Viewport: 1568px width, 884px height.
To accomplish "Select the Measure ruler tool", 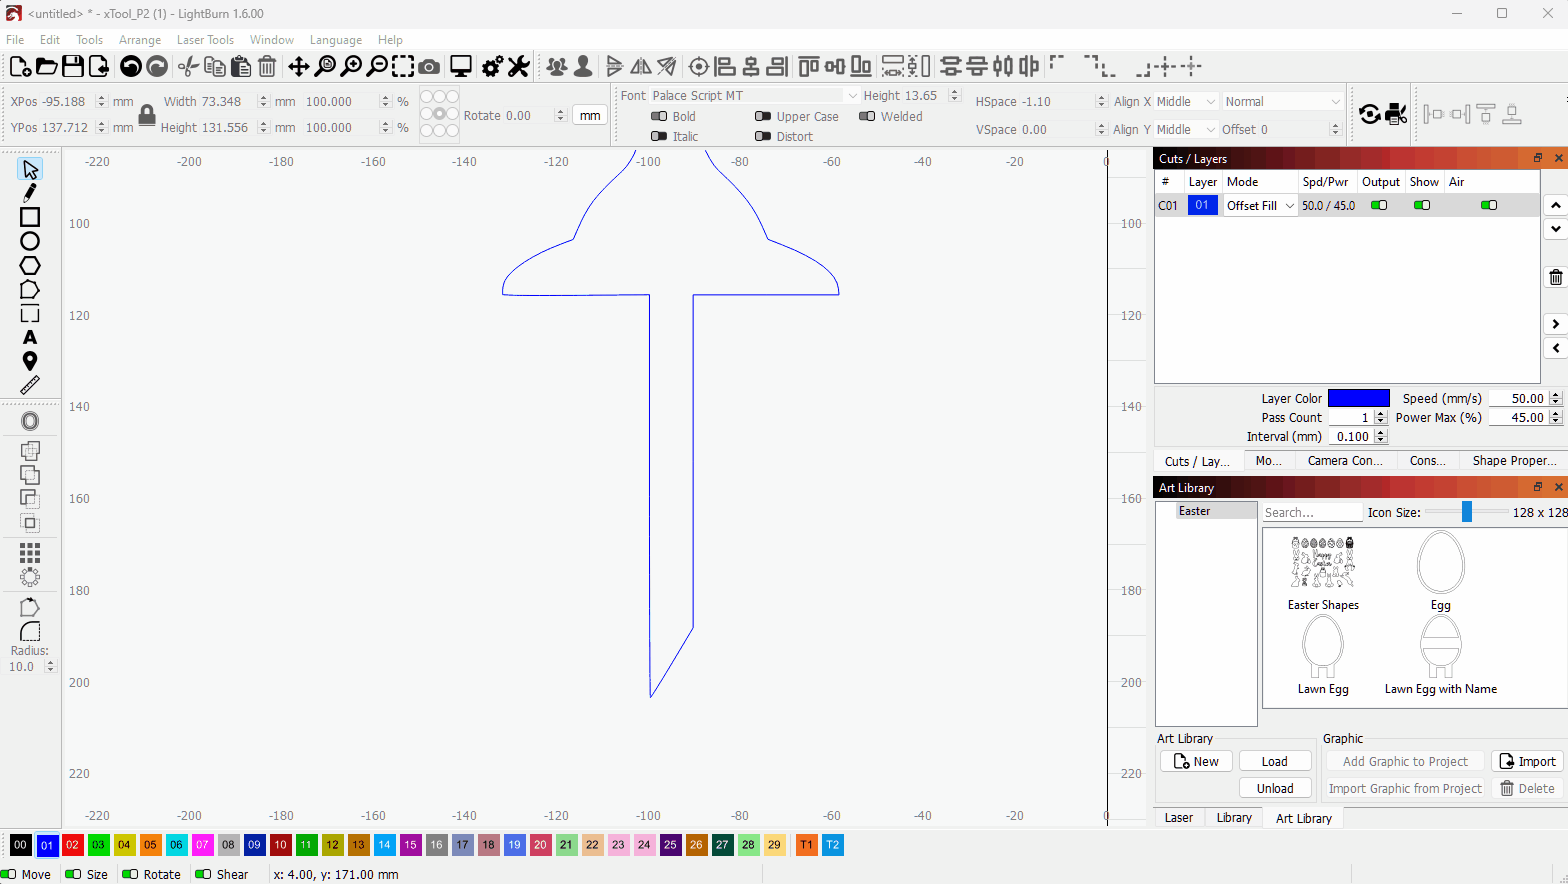I will tap(30, 385).
